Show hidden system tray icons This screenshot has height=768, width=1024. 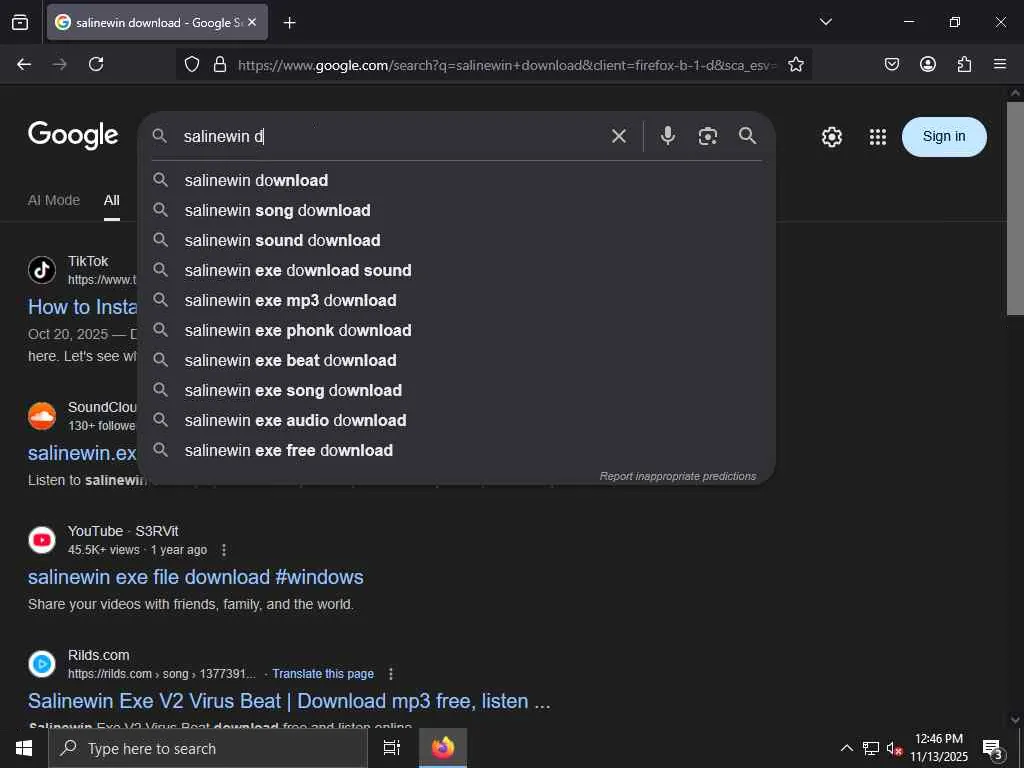(846, 748)
